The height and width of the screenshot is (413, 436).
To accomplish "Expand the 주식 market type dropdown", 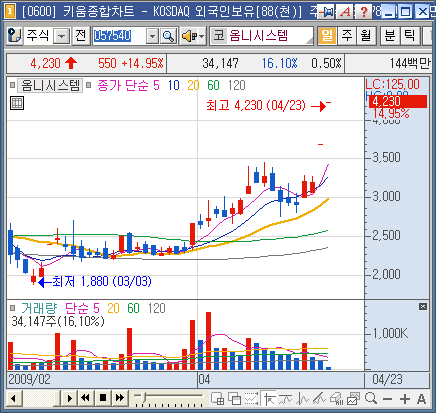I will coord(62,36).
